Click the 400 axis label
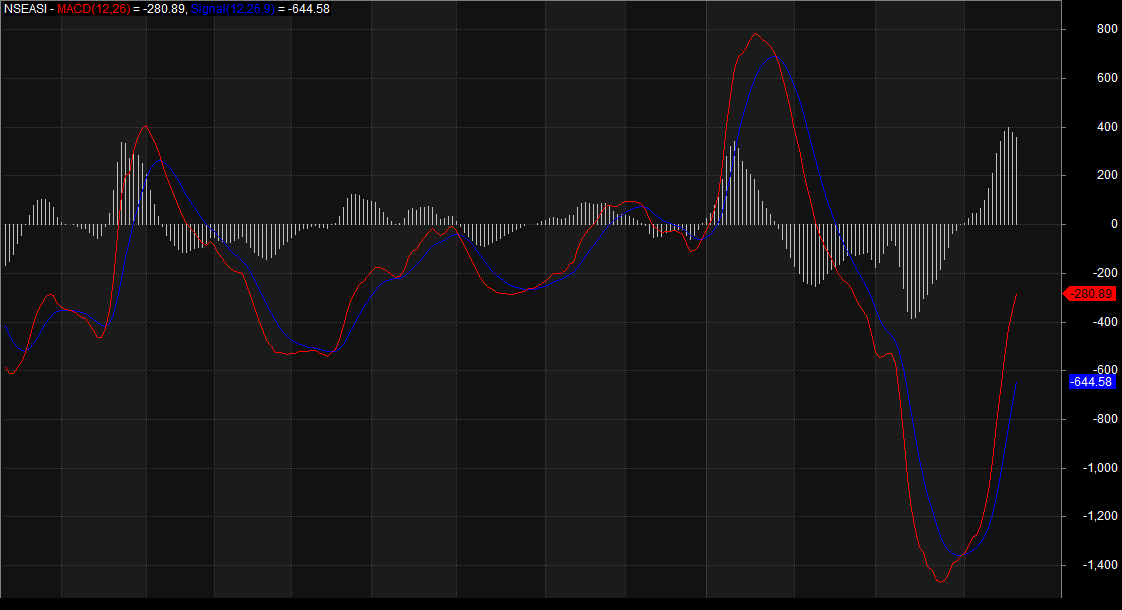Screen dimensions: 1122x610 pos(1107,127)
